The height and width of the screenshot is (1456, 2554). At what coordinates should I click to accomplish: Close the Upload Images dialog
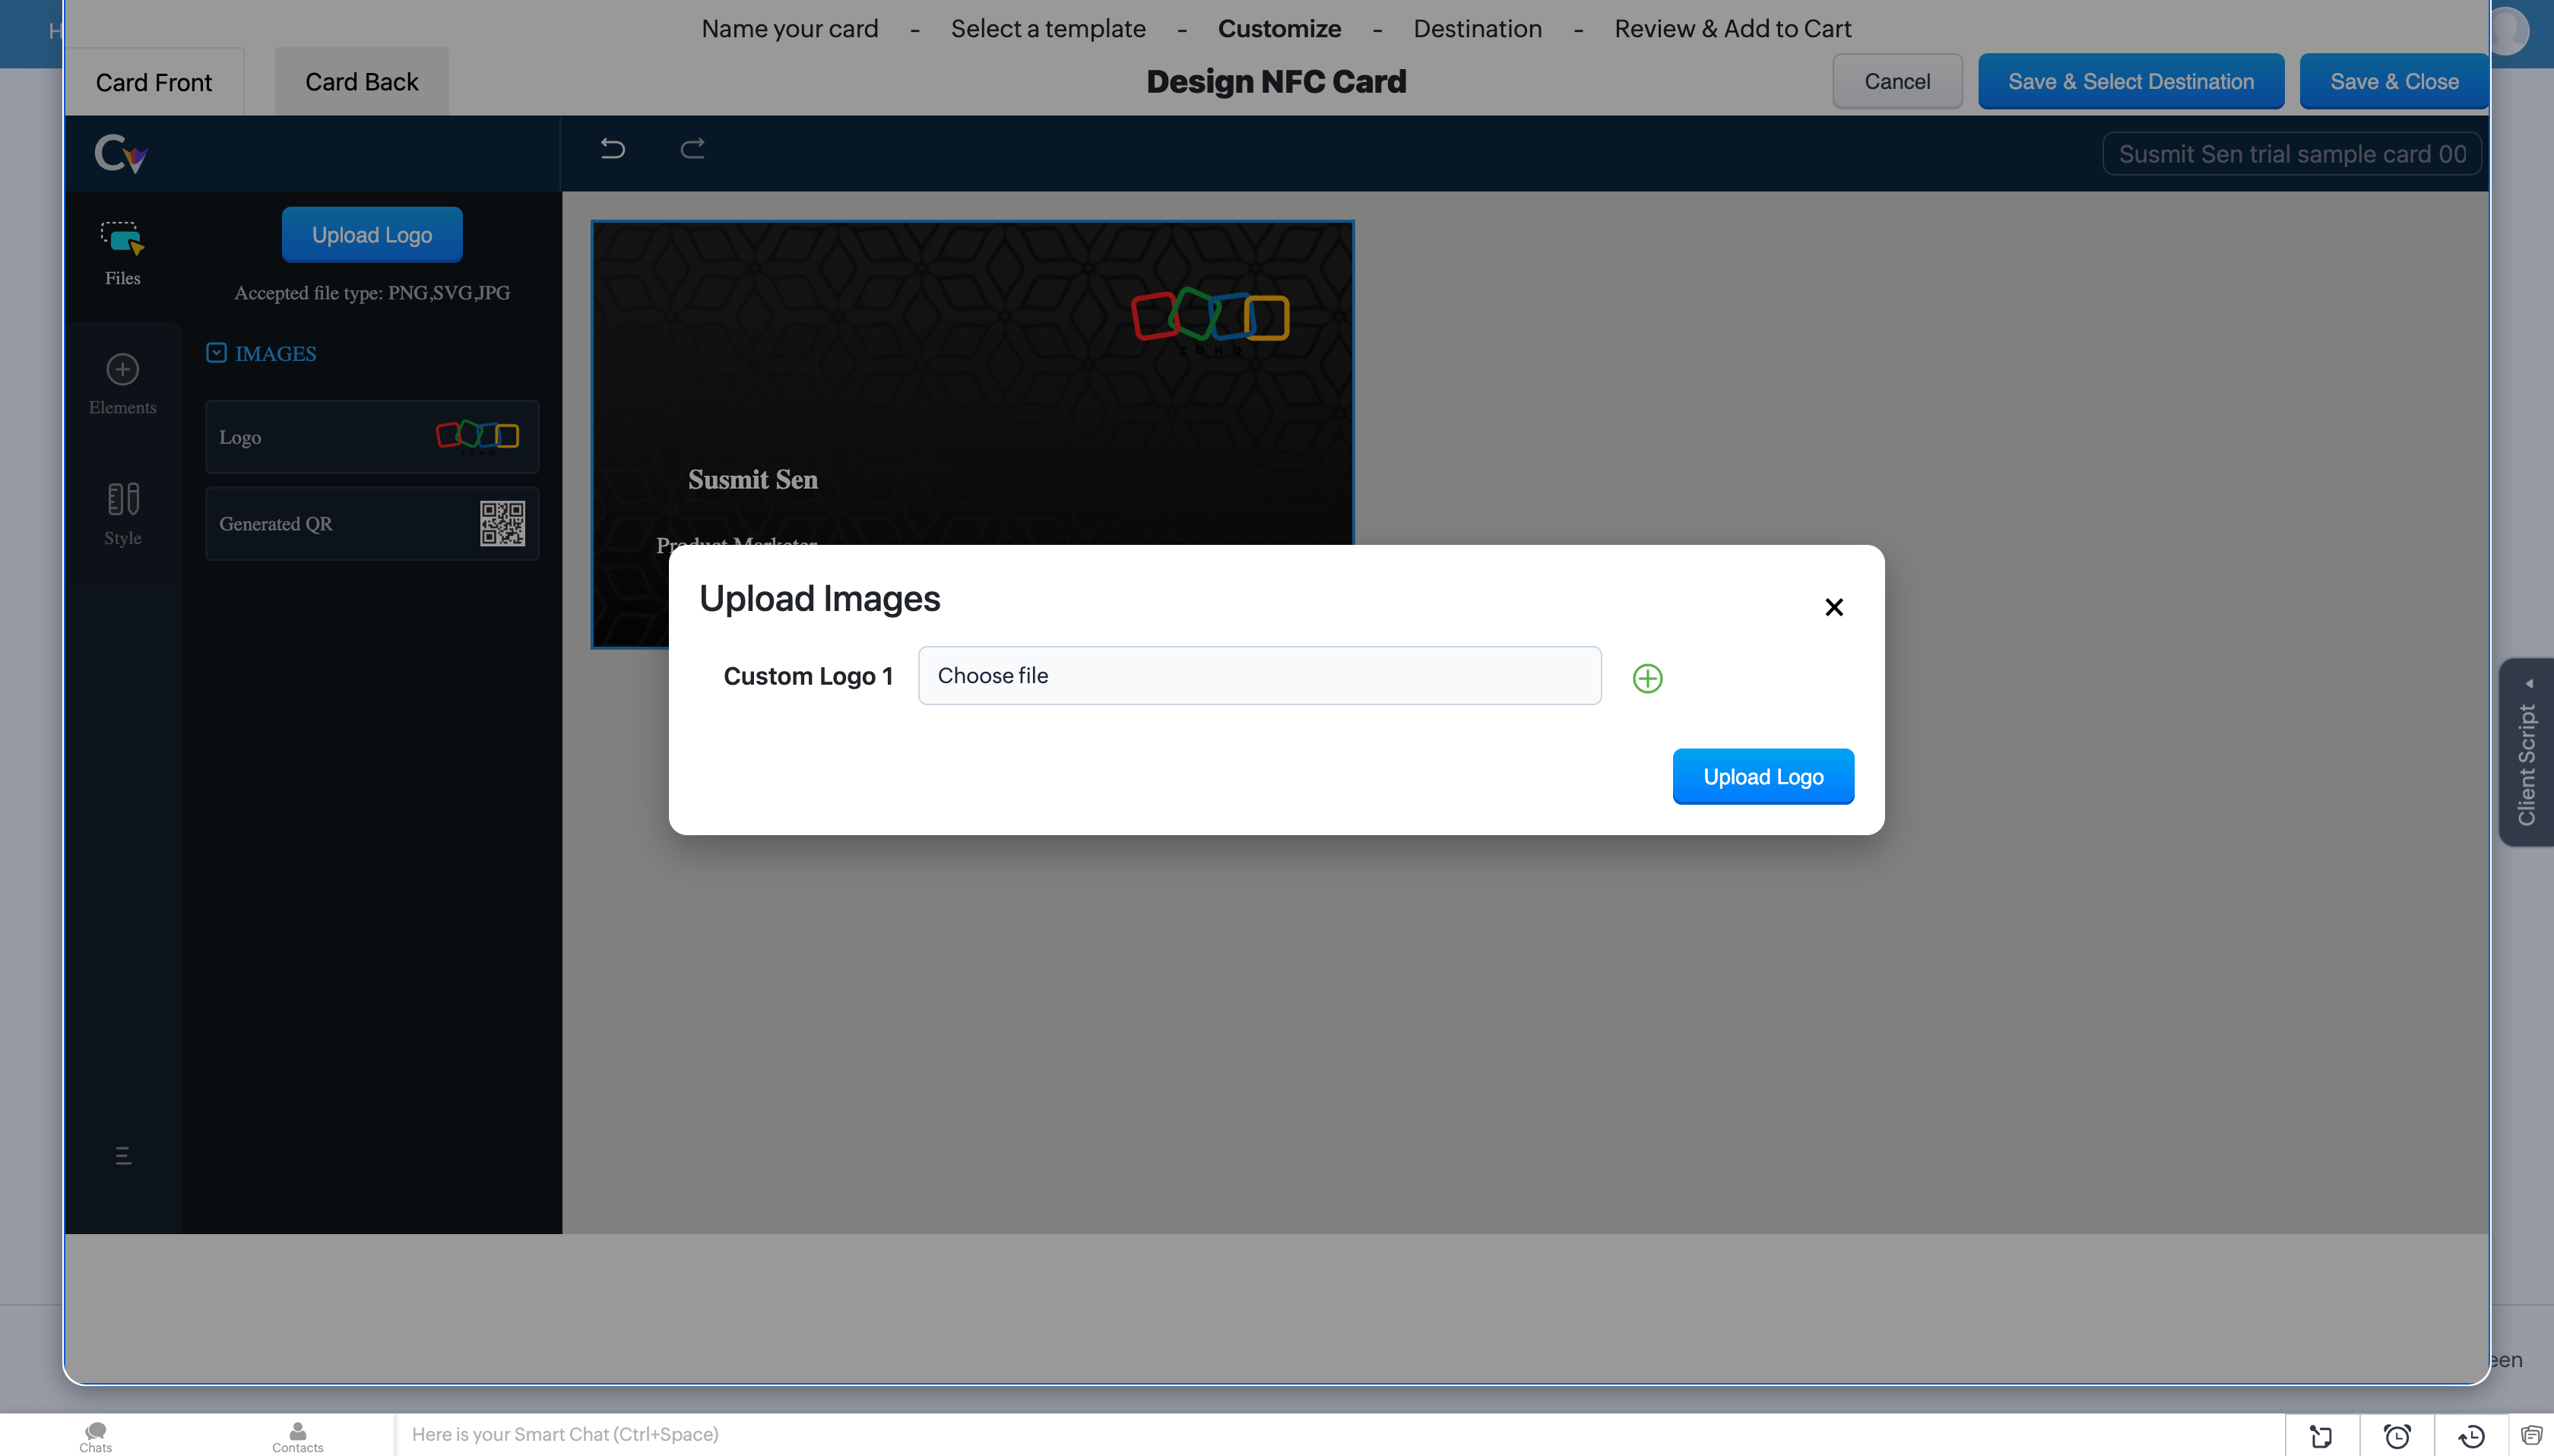pyautogui.click(x=1833, y=607)
